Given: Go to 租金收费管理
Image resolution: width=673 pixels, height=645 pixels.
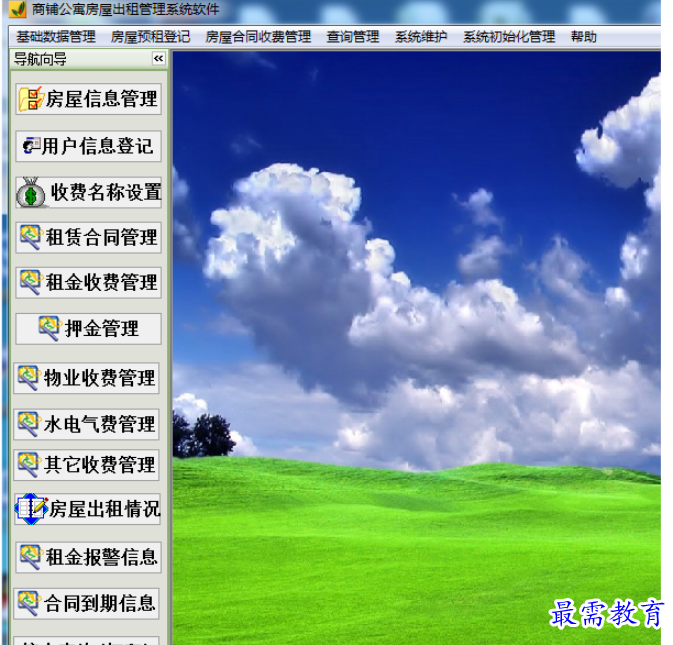Looking at the screenshot, I should [88, 282].
